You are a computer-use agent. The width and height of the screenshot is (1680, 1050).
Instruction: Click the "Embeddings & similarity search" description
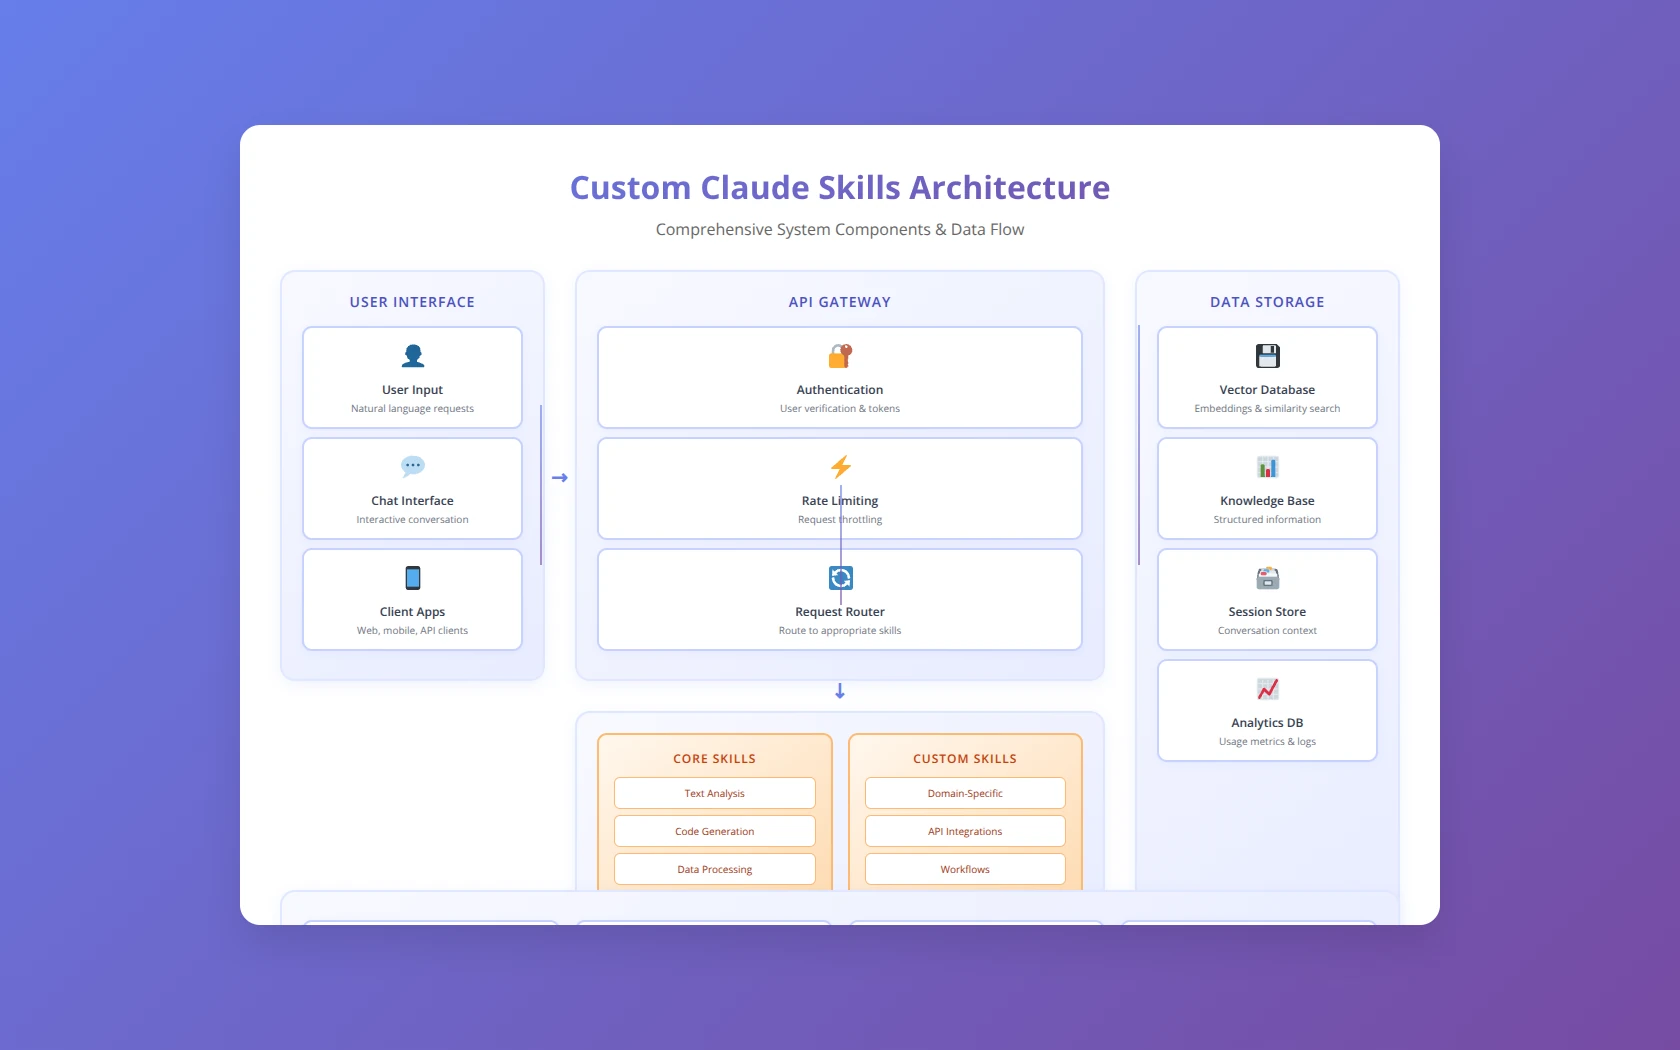coord(1267,409)
